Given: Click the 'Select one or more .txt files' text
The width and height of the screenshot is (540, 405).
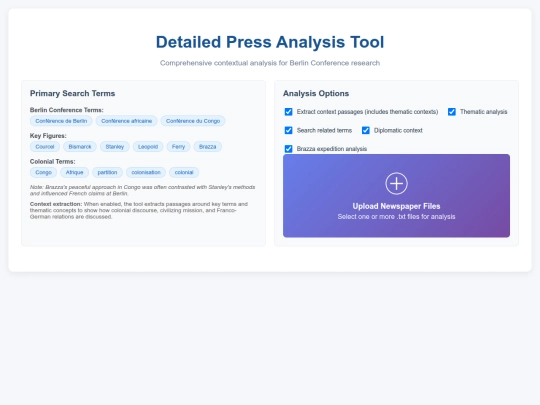Looking at the screenshot, I should 396,217.
